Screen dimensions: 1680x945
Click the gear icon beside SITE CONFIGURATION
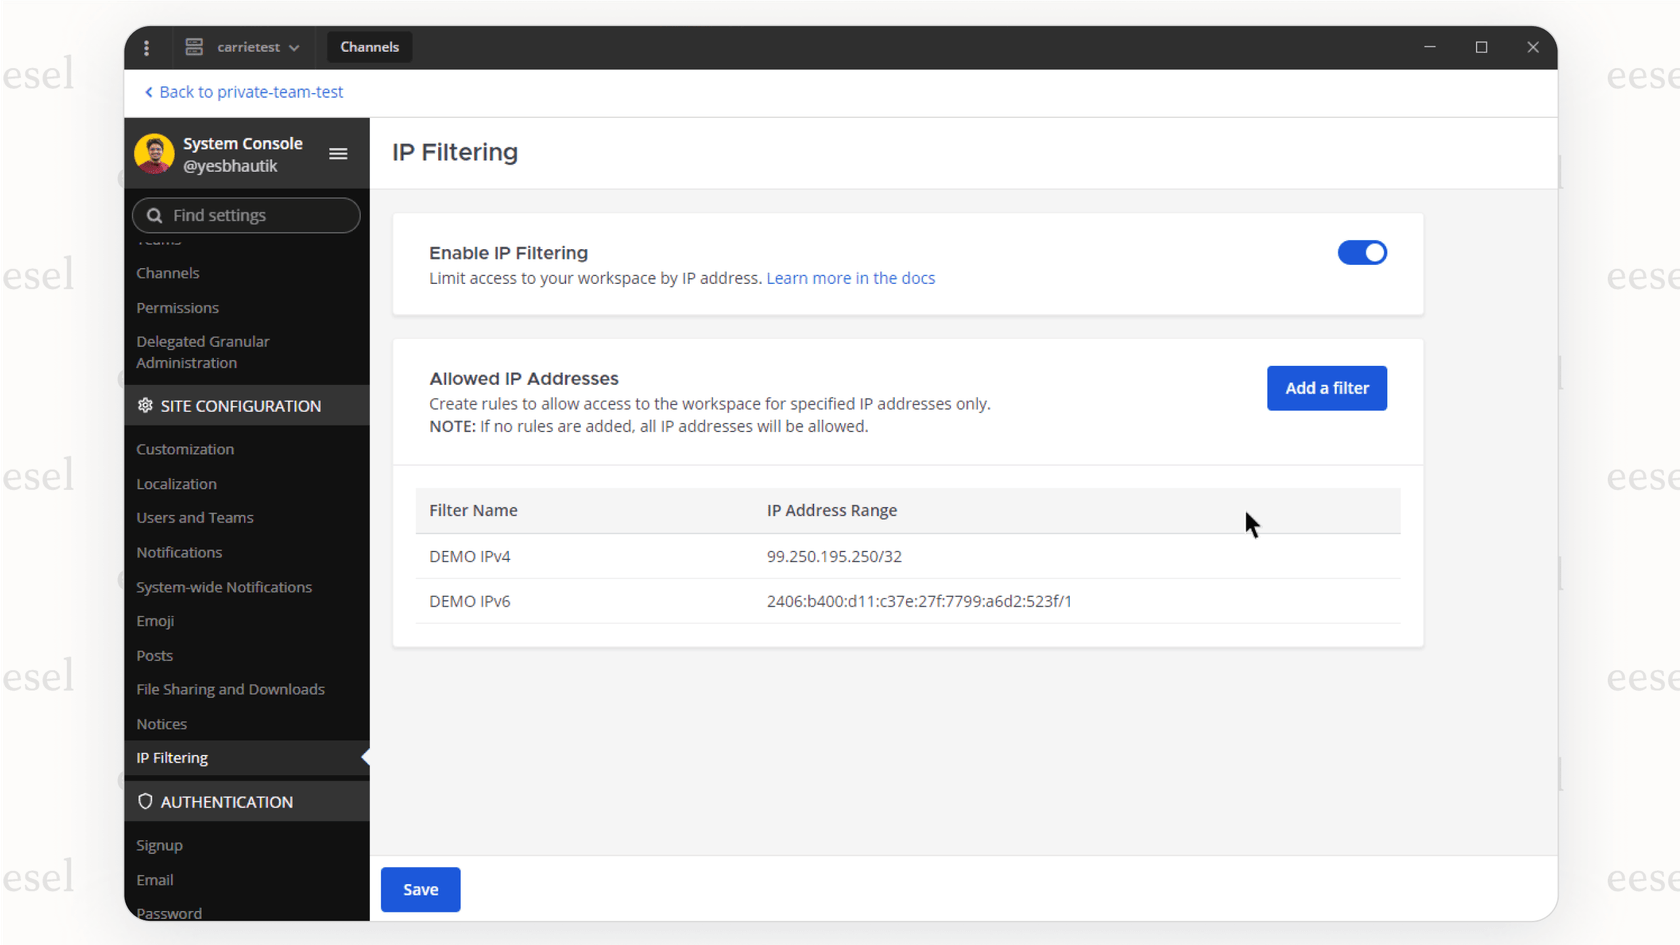pos(145,405)
